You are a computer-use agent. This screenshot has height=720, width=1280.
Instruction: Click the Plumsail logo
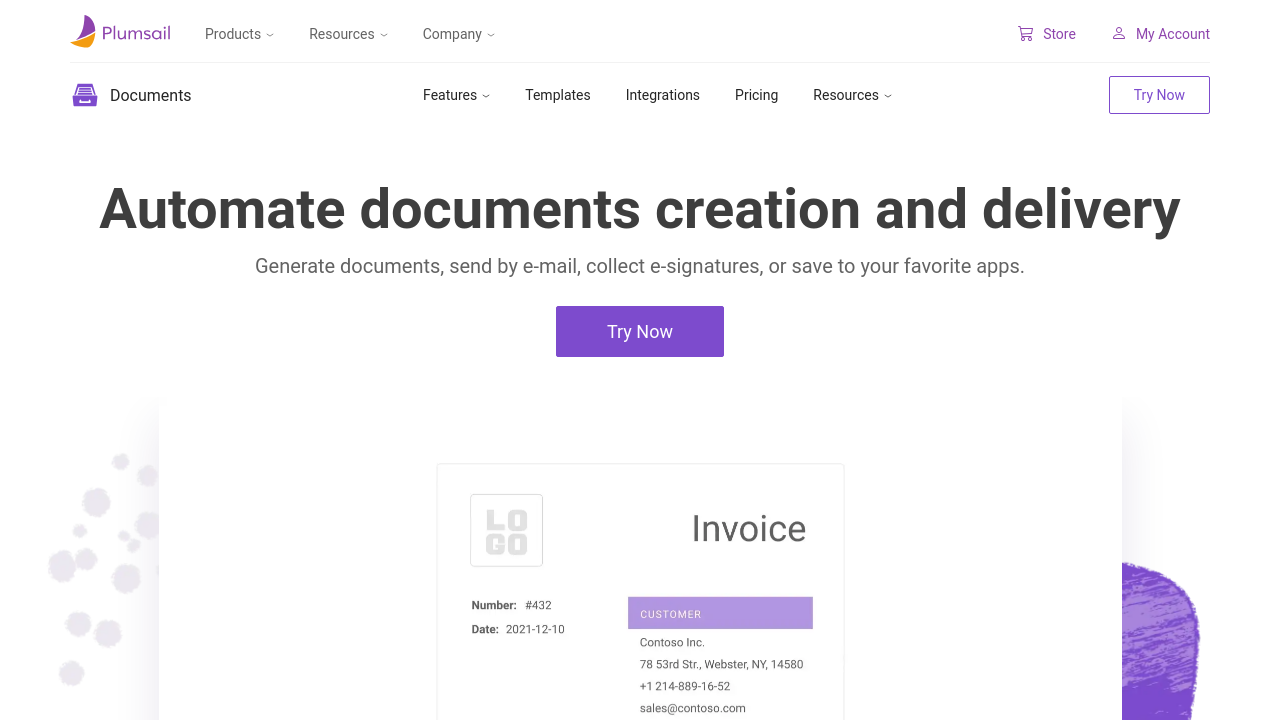(120, 31)
